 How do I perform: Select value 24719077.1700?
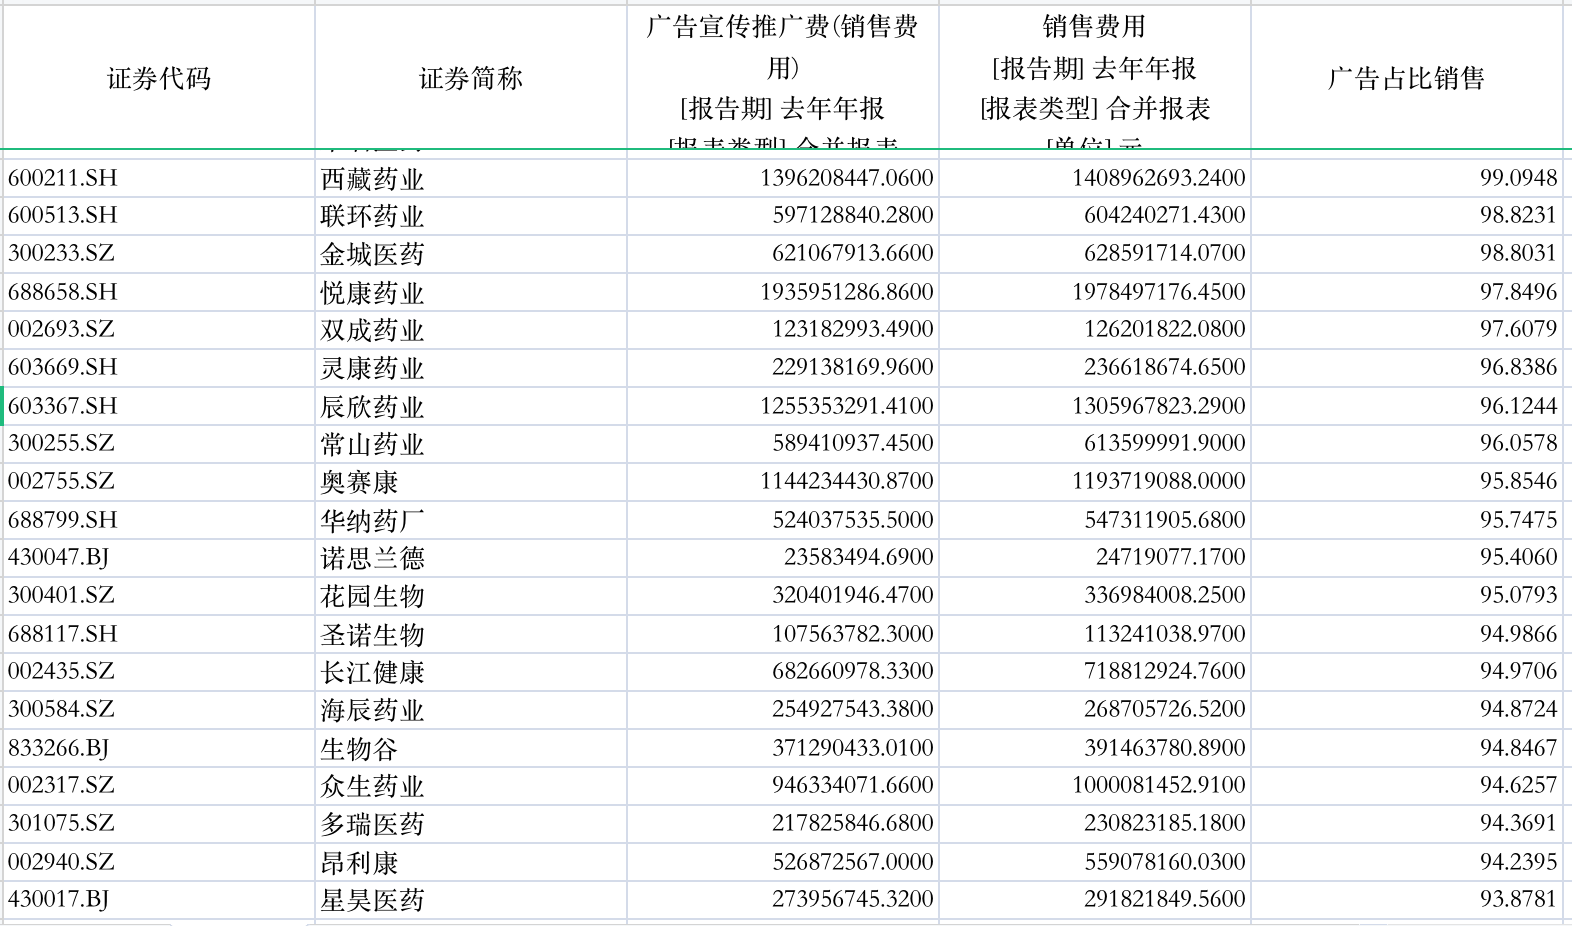pos(1094,557)
